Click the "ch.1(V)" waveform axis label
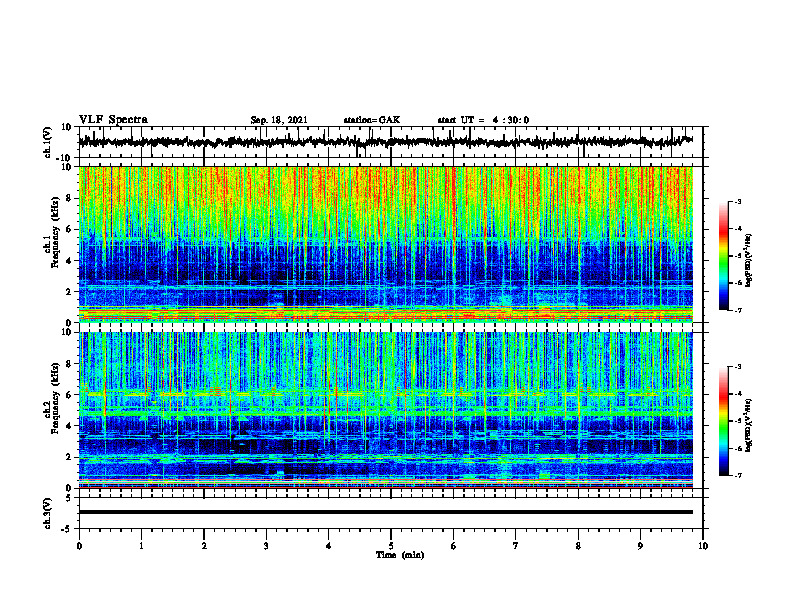The height and width of the screenshot is (612, 792). pos(48,142)
